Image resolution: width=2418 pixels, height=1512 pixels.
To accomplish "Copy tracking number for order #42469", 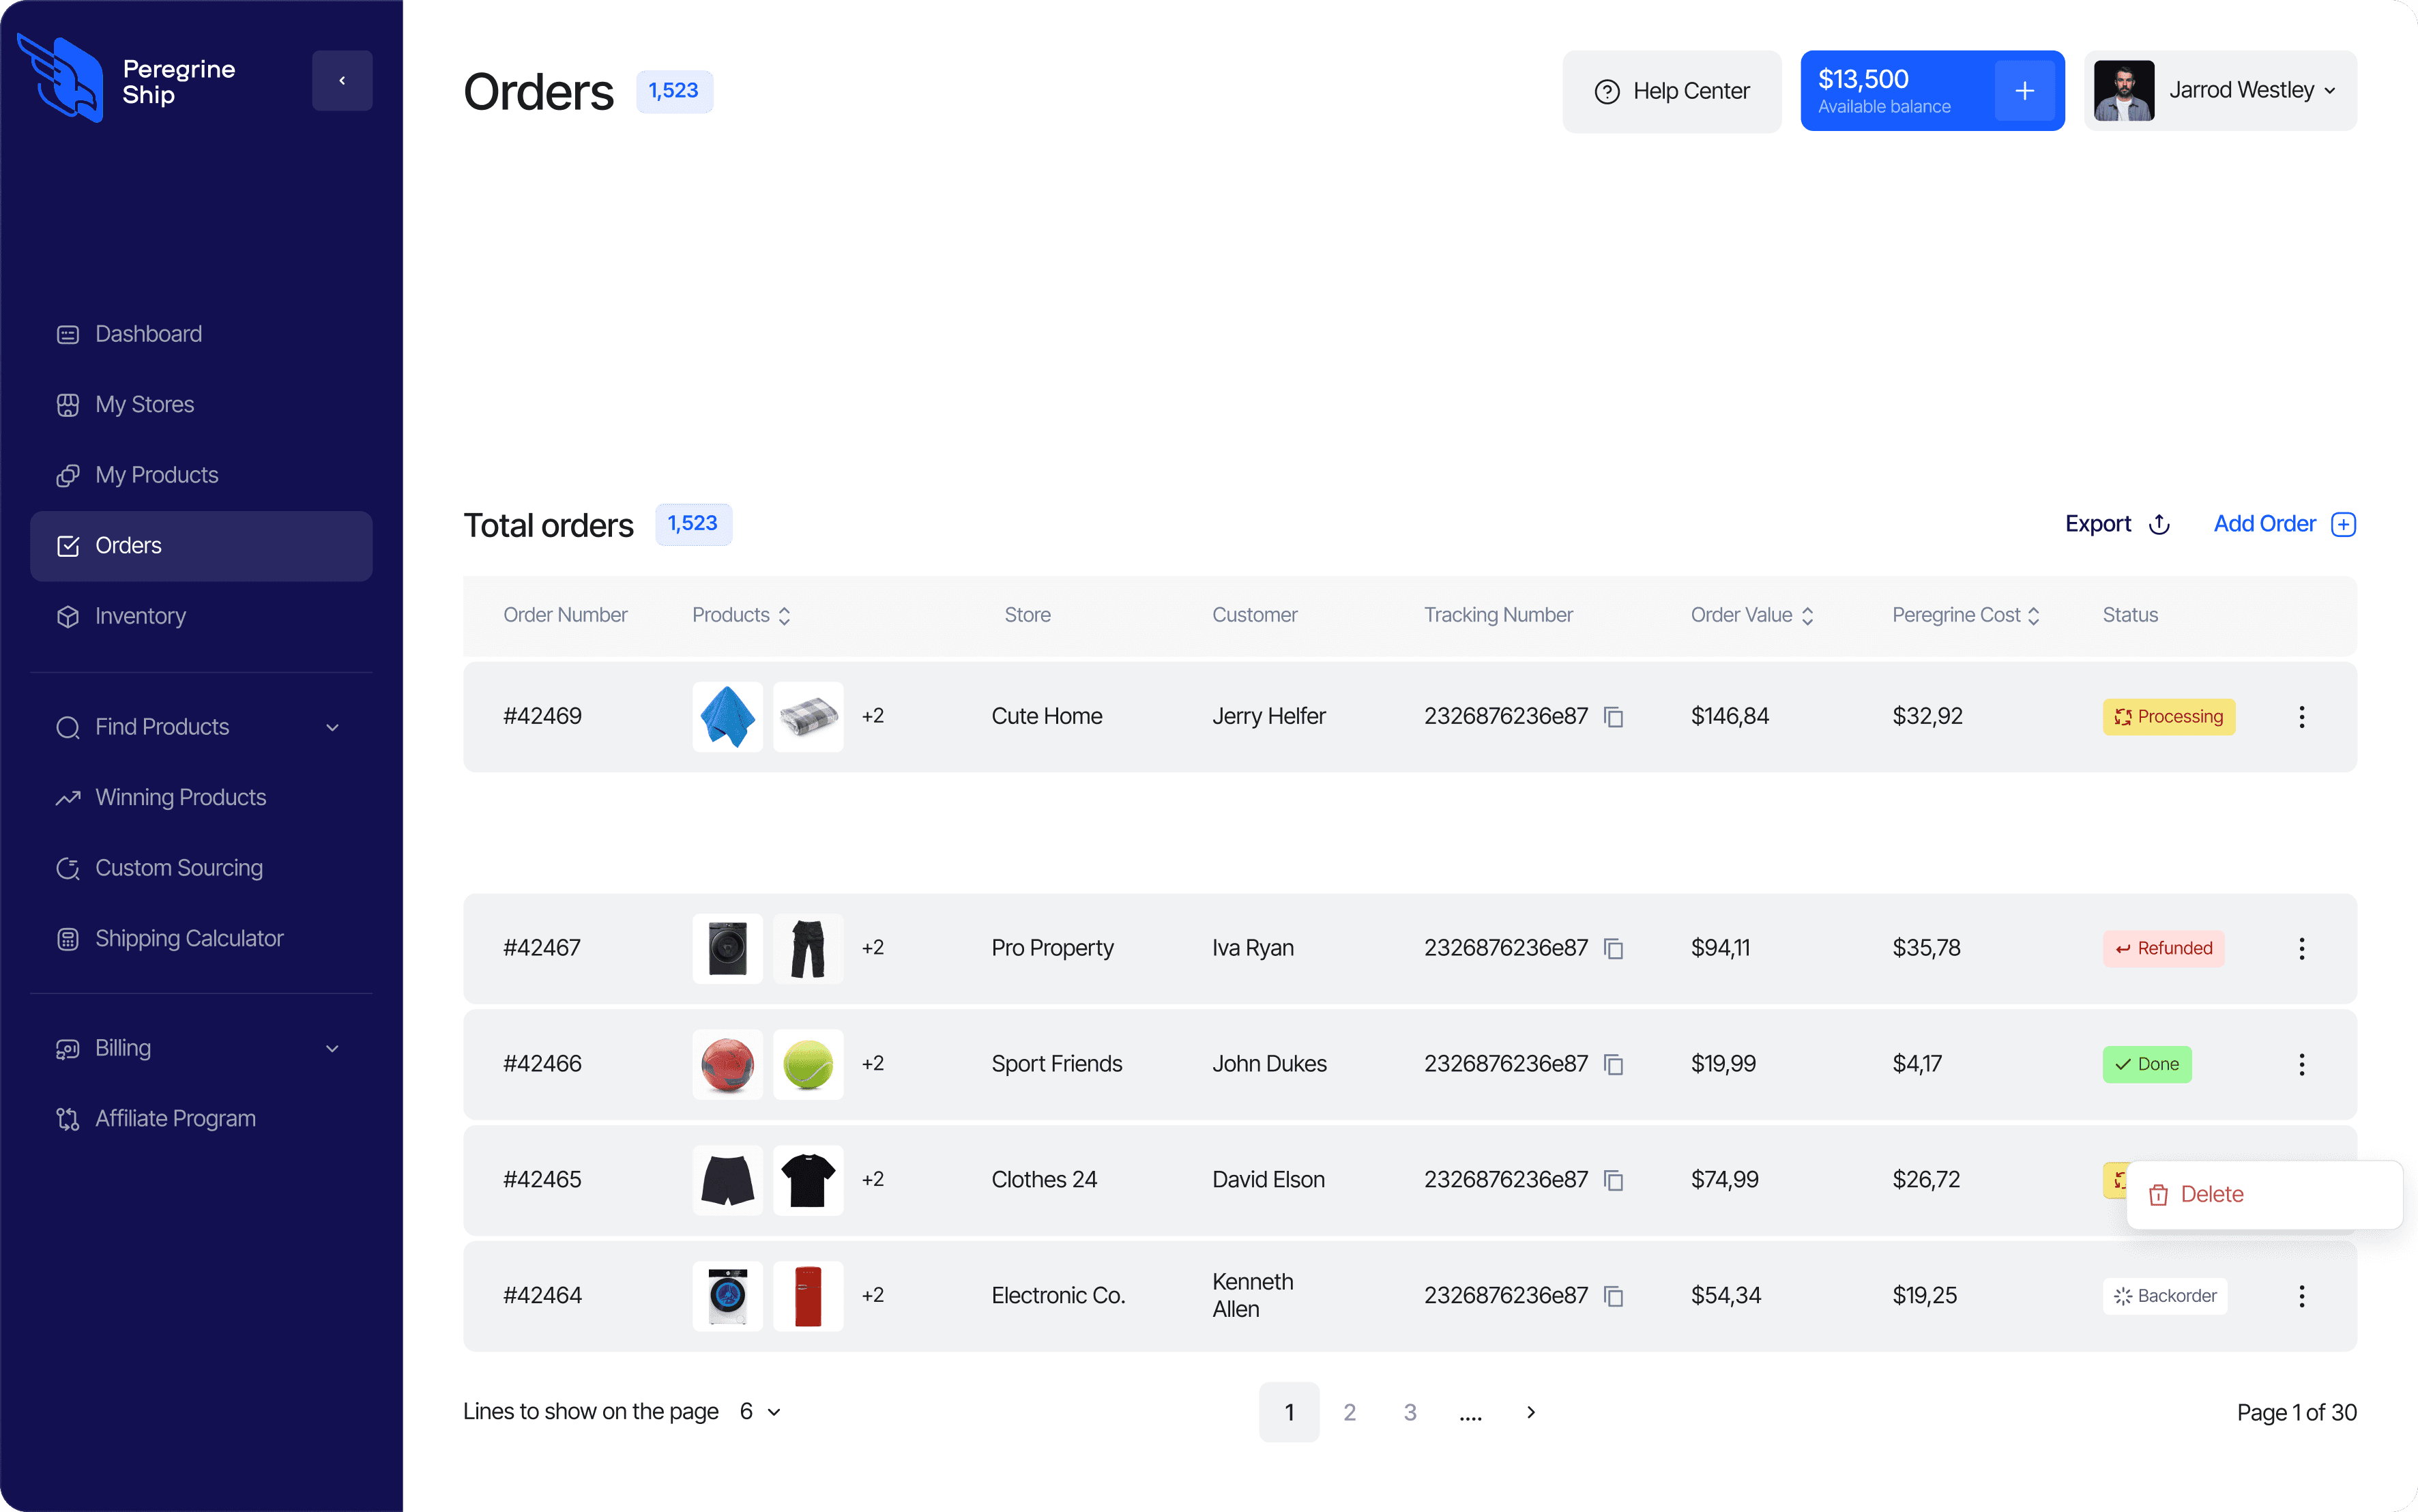I will pyautogui.click(x=1613, y=717).
